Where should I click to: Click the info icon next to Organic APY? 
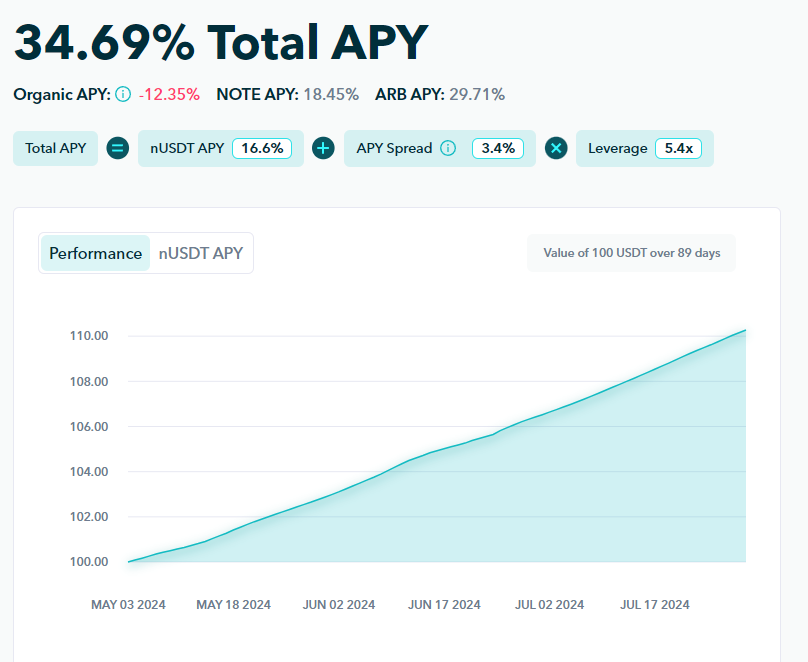click(123, 95)
